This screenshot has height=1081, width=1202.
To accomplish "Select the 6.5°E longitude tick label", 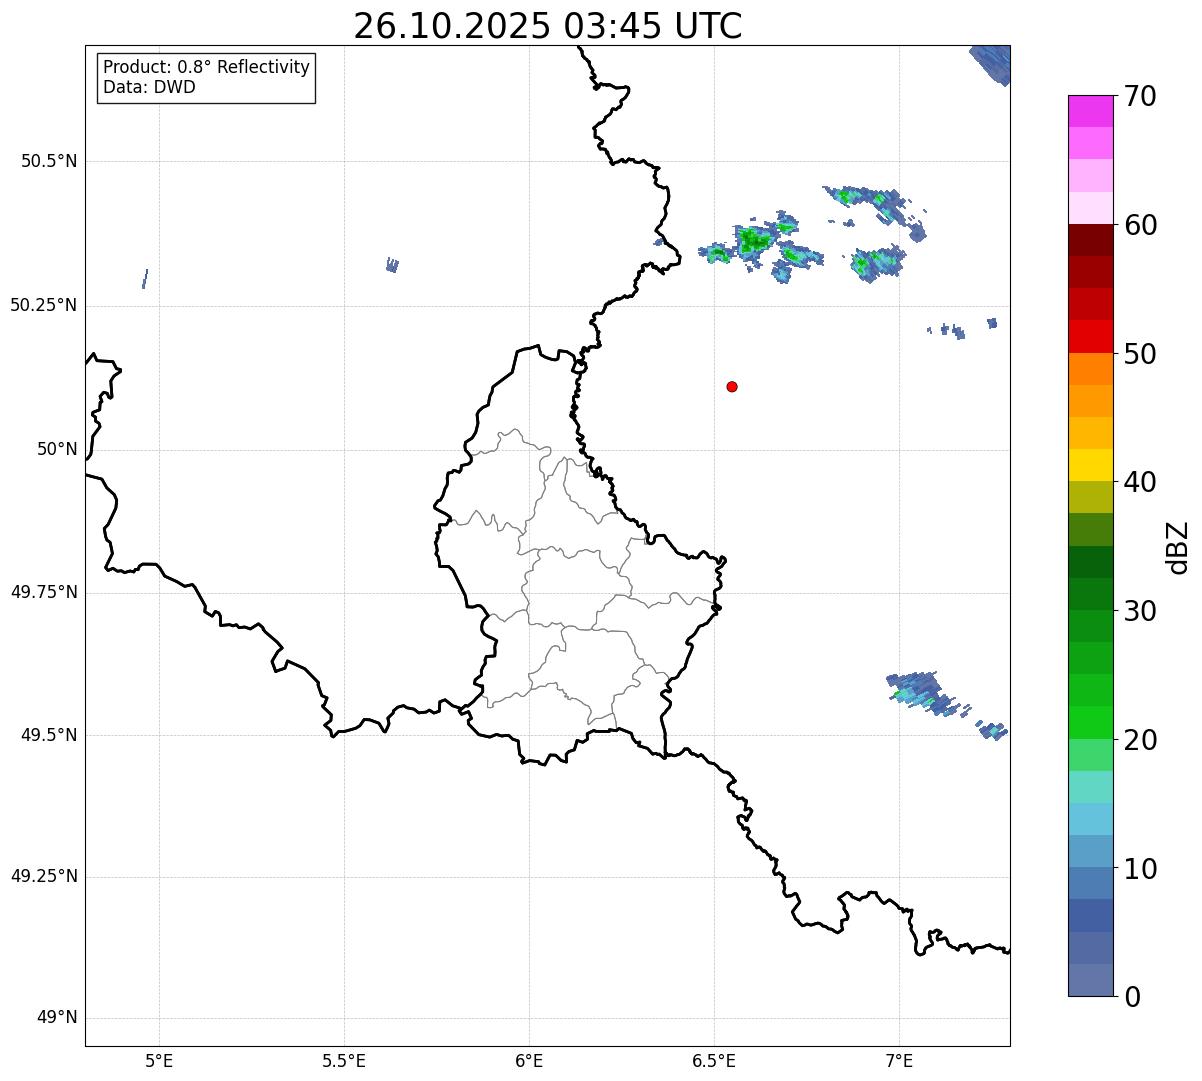I will click(x=714, y=1060).
